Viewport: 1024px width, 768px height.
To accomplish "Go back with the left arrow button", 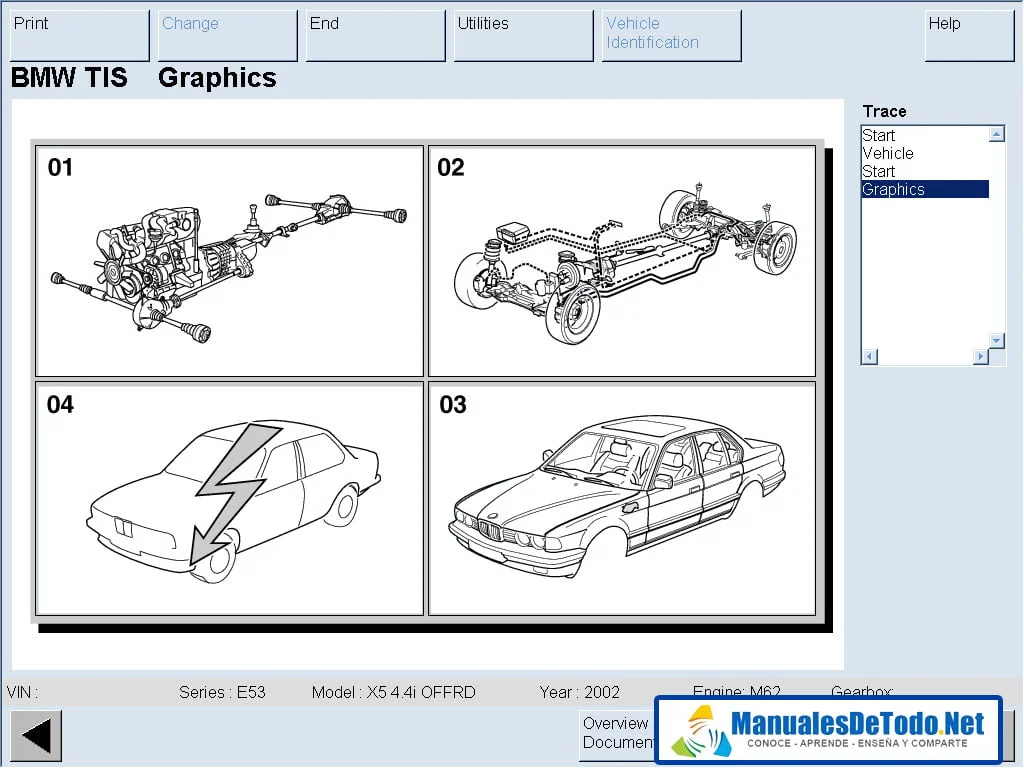I will [x=37, y=735].
